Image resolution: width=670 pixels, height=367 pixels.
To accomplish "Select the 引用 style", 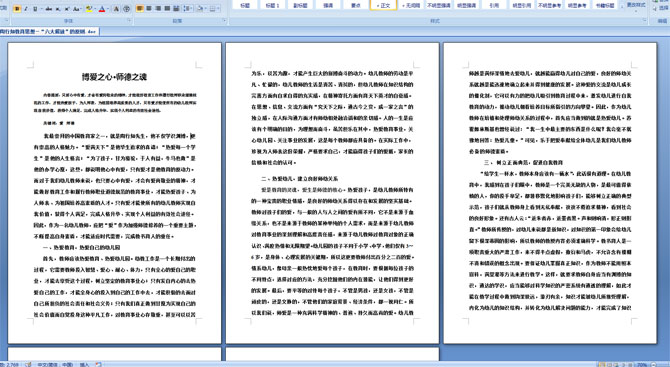I will pyautogui.click(x=494, y=5).
